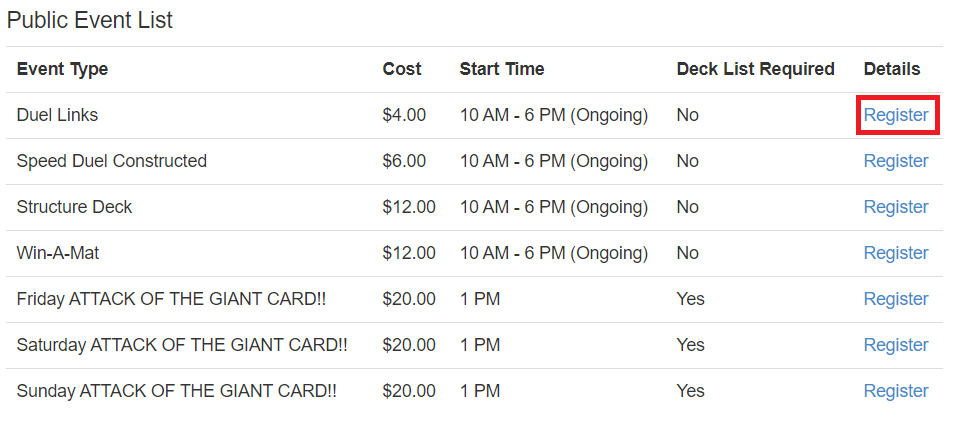Select the Cost column header
This screenshot has height=425, width=962.
click(402, 69)
